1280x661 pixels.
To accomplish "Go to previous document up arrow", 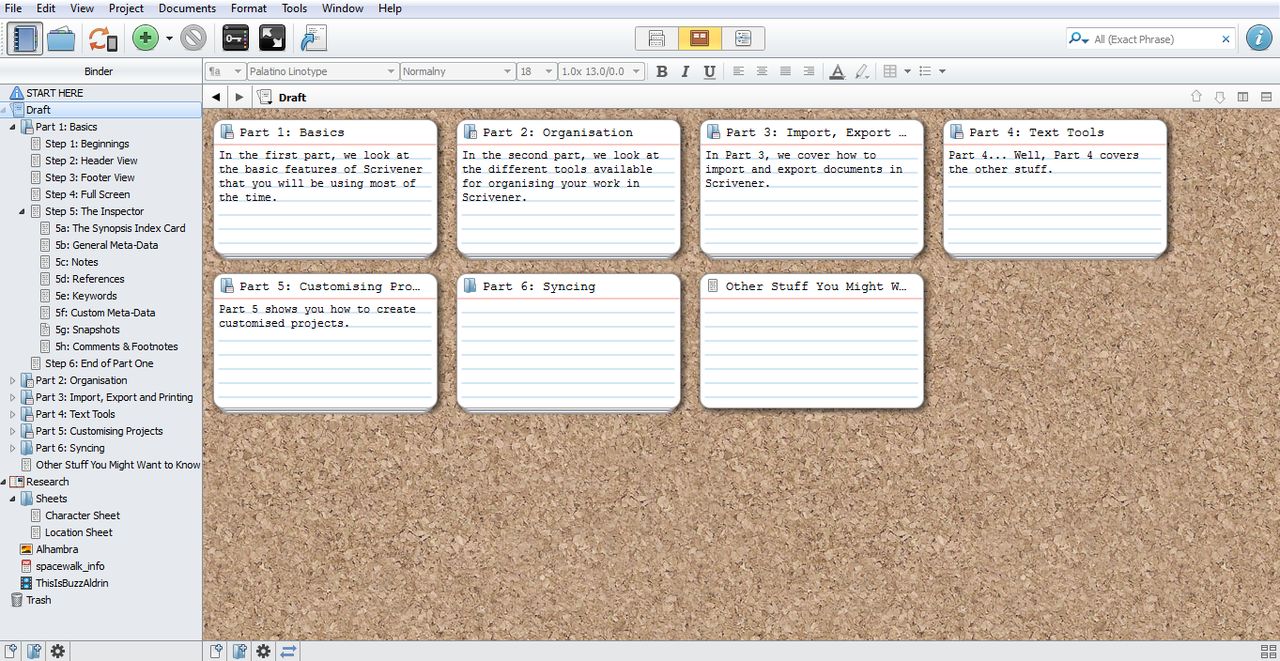I will click(1196, 97).
